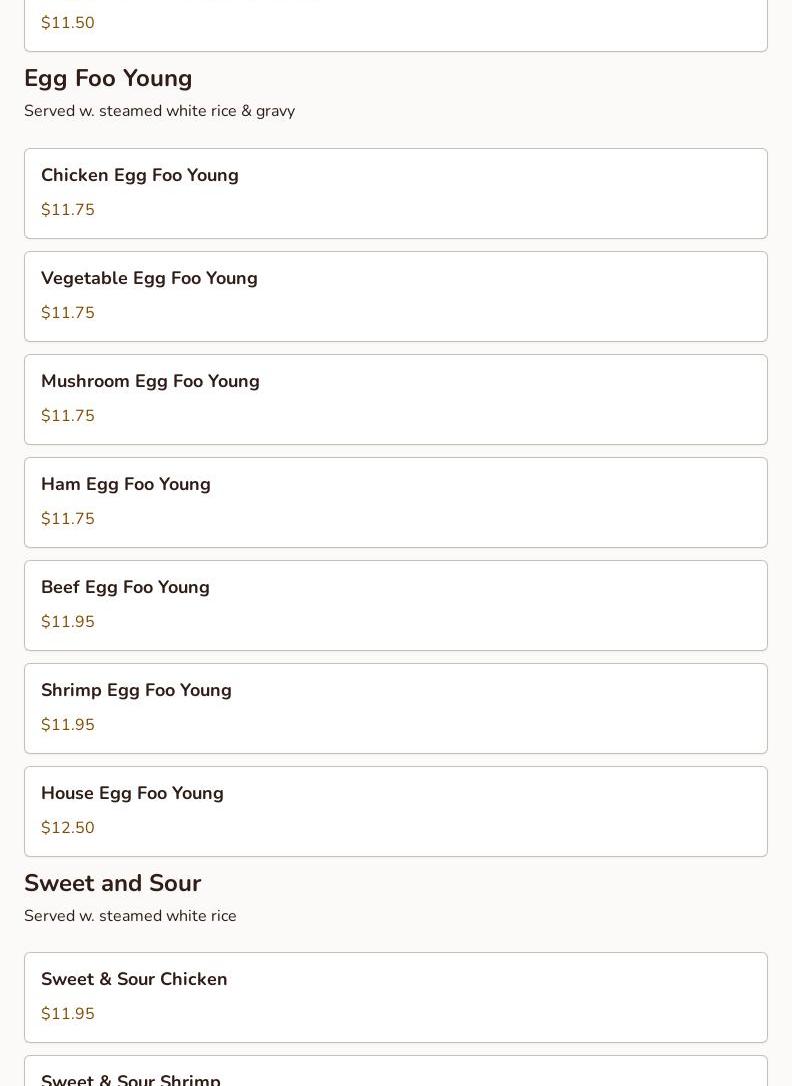792x1086 pixels.
Task: Add Ham Egg Foo Young
Action: (395, 502)
